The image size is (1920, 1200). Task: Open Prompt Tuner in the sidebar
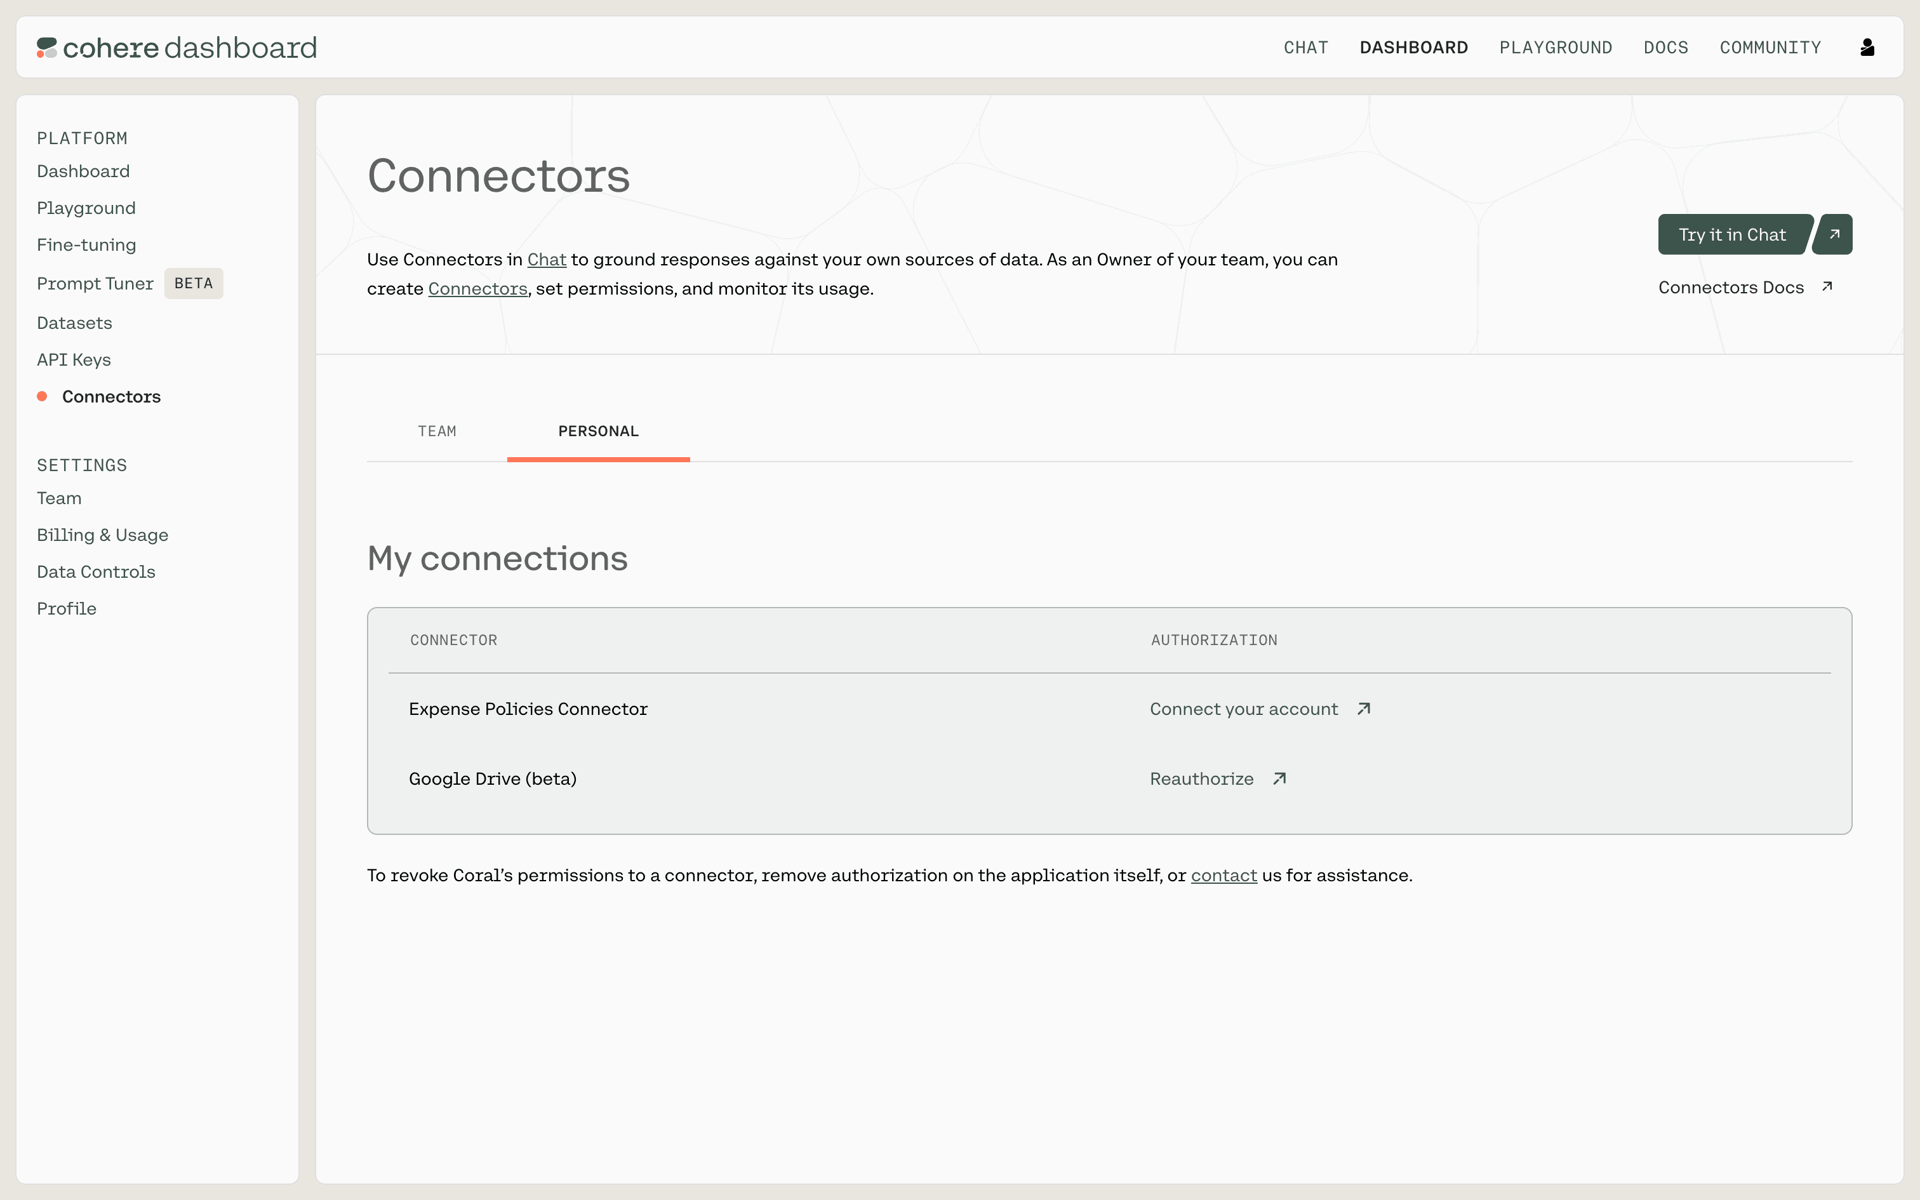pos(95,283)
